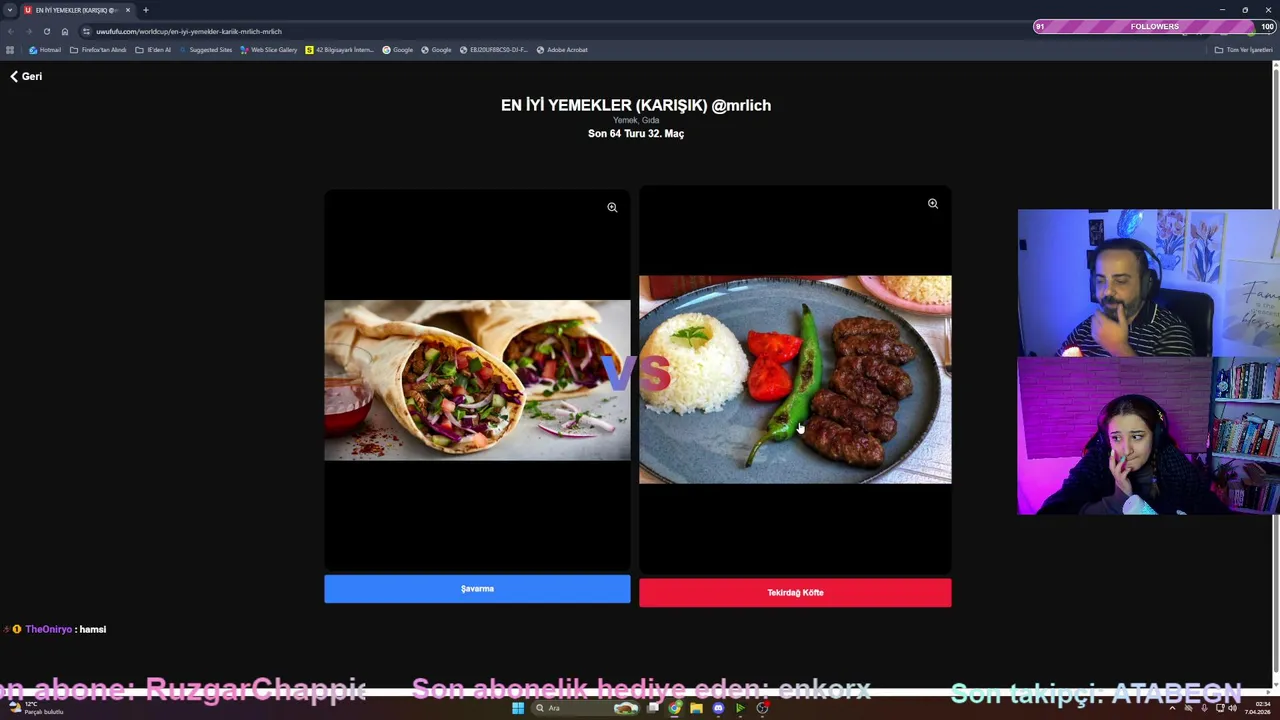Expand the Tüm Yer İşaretleri folder

[1243, 50]
